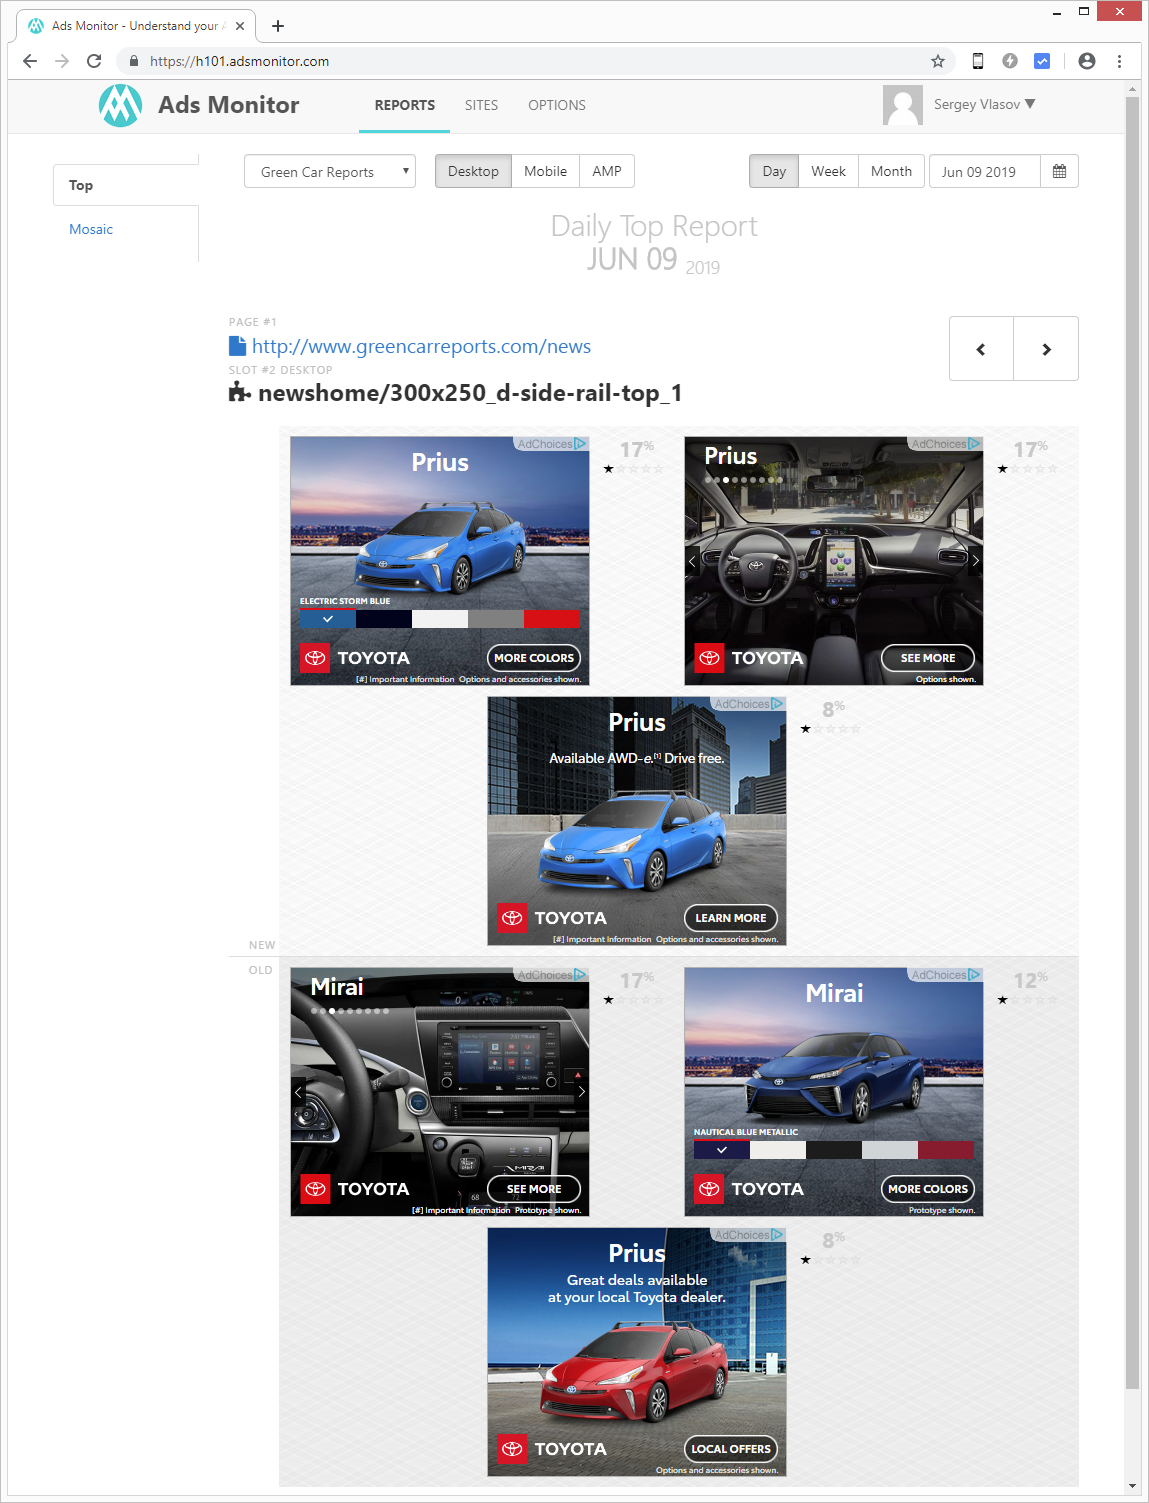Open the REPORTS navigation tab
The image size is (1149, 1503).
tap(405, 105)
